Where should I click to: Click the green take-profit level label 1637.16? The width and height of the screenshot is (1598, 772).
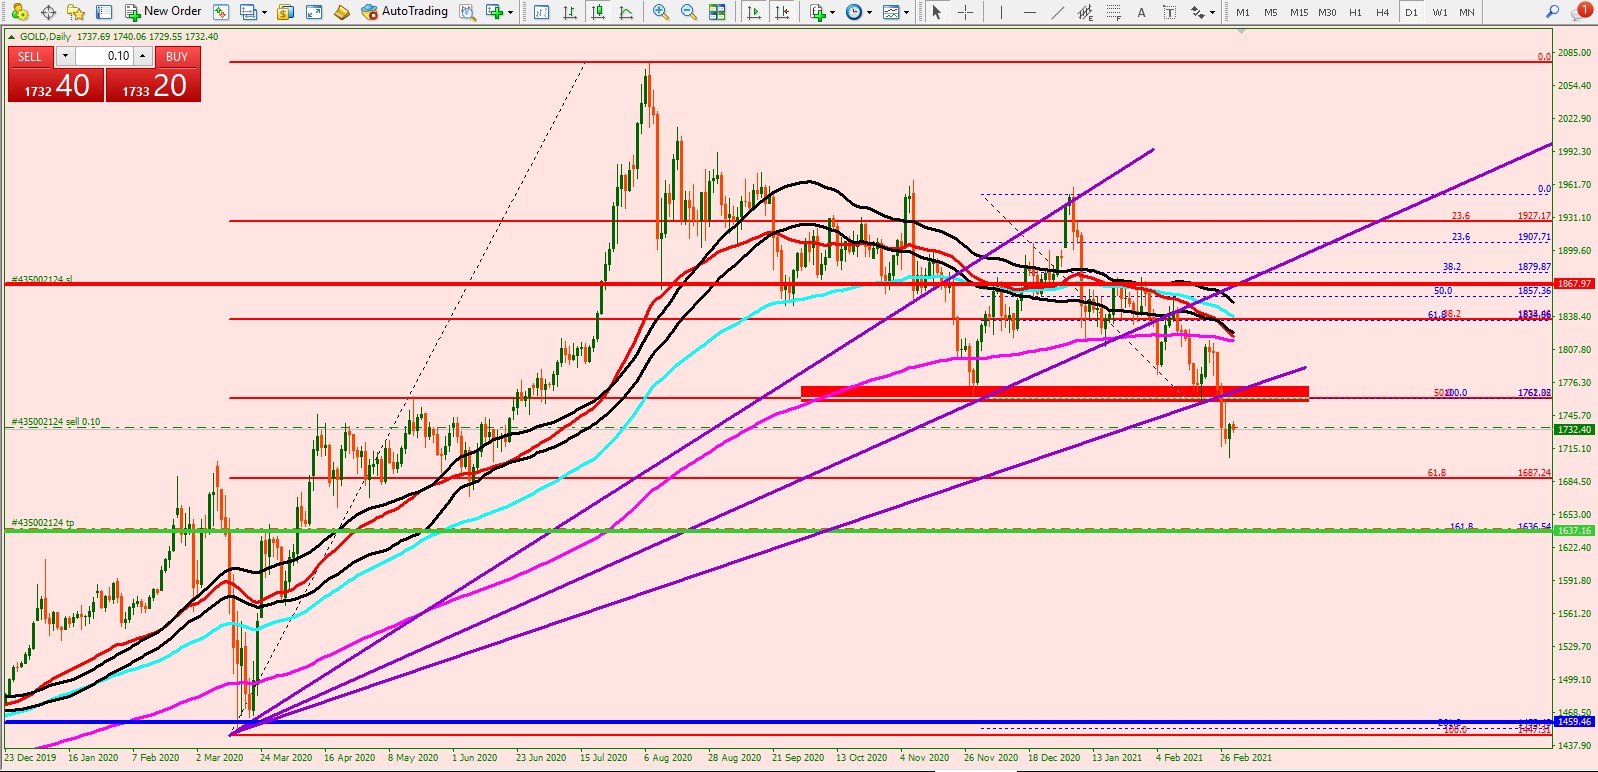pyautogui.click(x=1574, y=531)
